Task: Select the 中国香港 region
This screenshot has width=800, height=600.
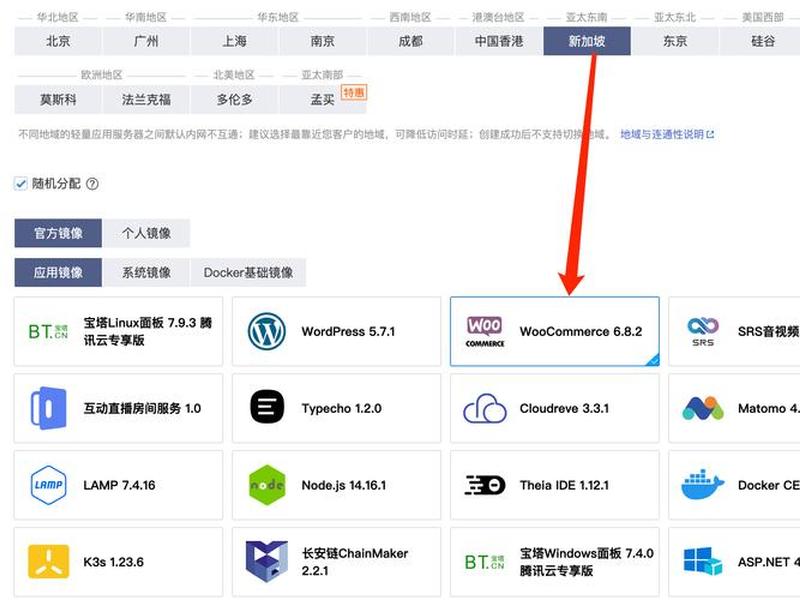Action: click(x=499, y=41)
